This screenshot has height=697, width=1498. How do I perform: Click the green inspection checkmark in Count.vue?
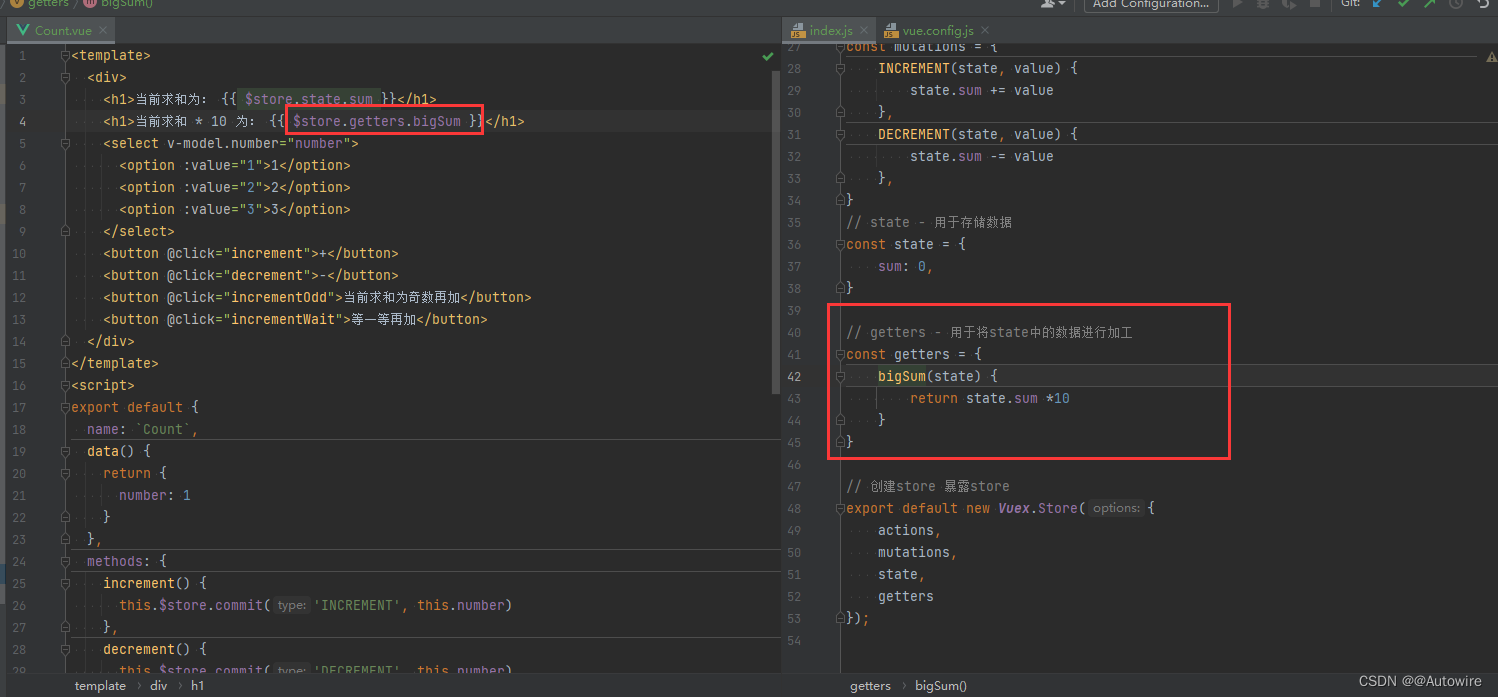767,56
